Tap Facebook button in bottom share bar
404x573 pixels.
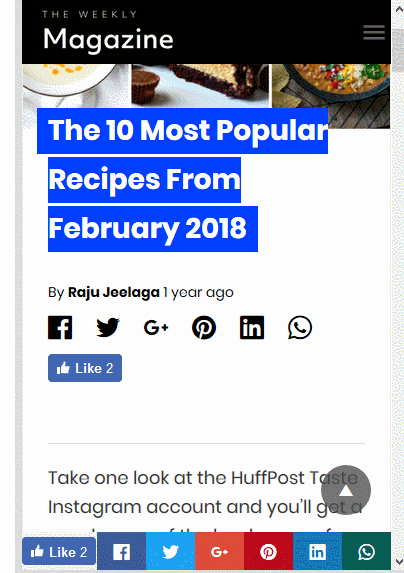pyautogui.click(x=122, y=551)
